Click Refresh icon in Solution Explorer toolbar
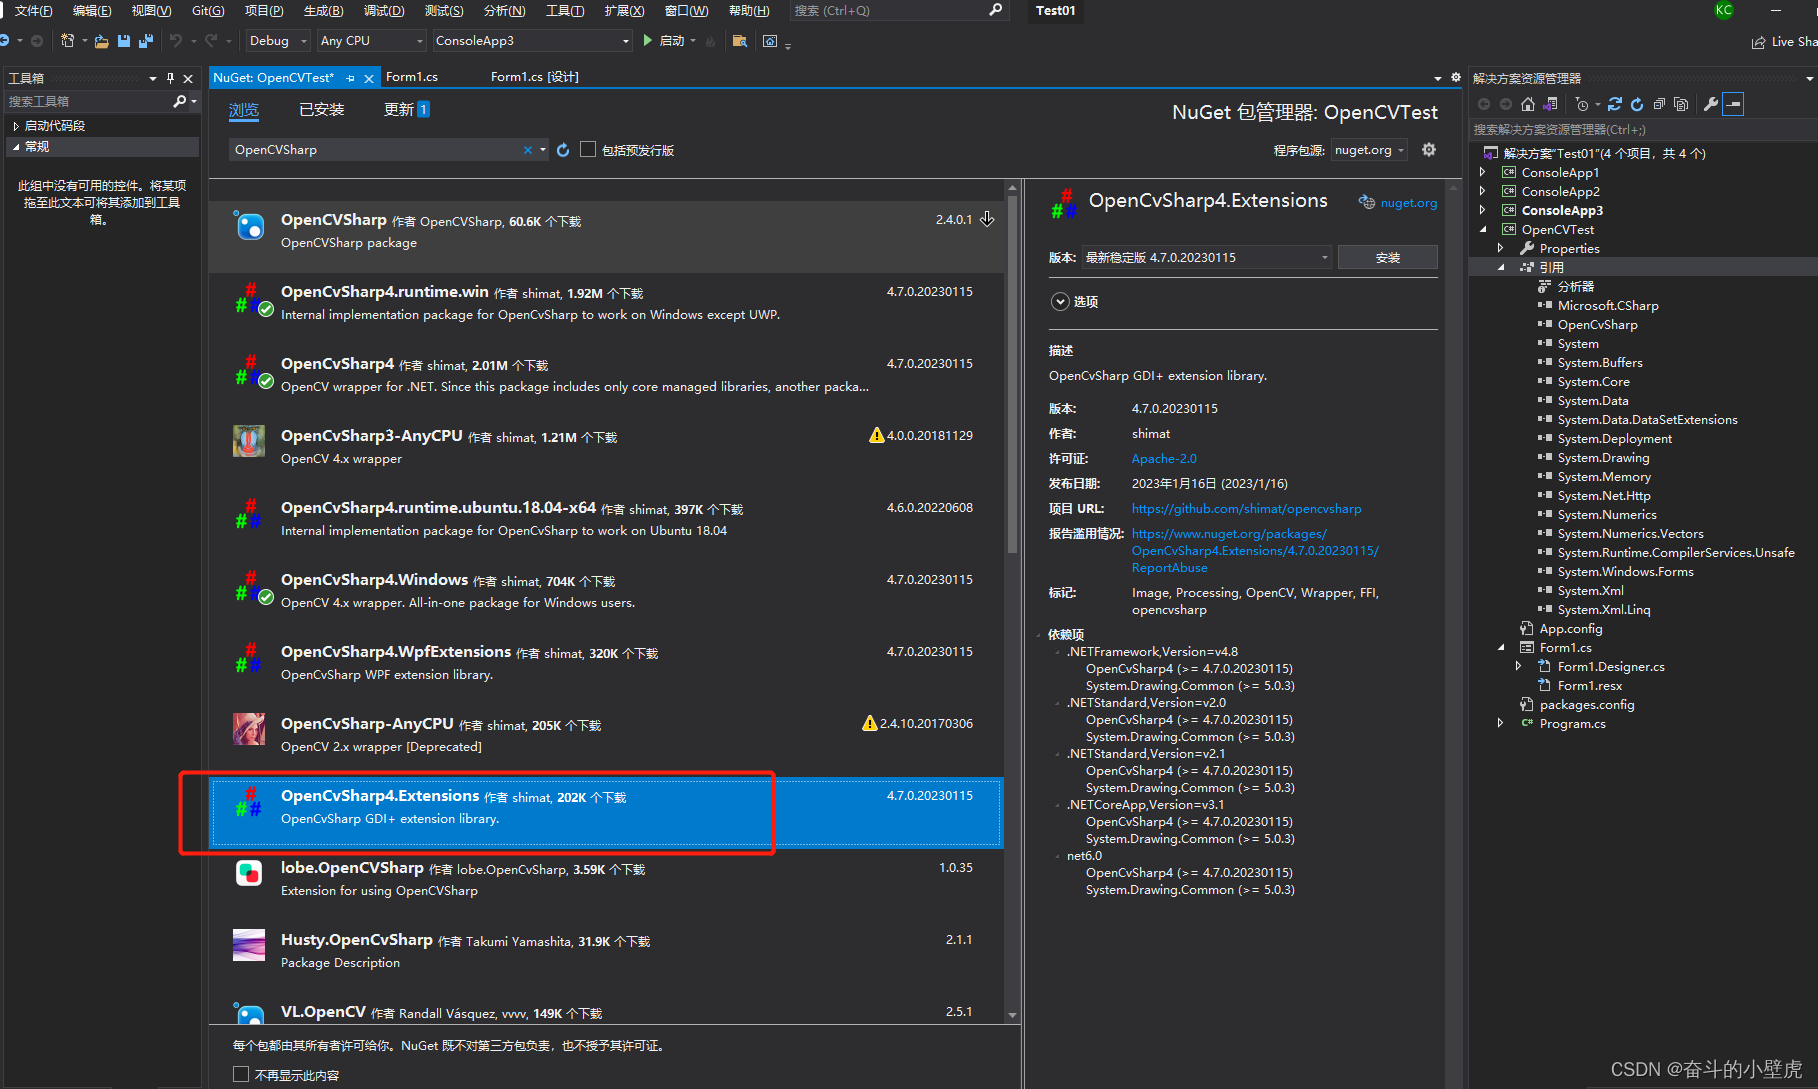1818x1089 pixels. [1637, 104]
